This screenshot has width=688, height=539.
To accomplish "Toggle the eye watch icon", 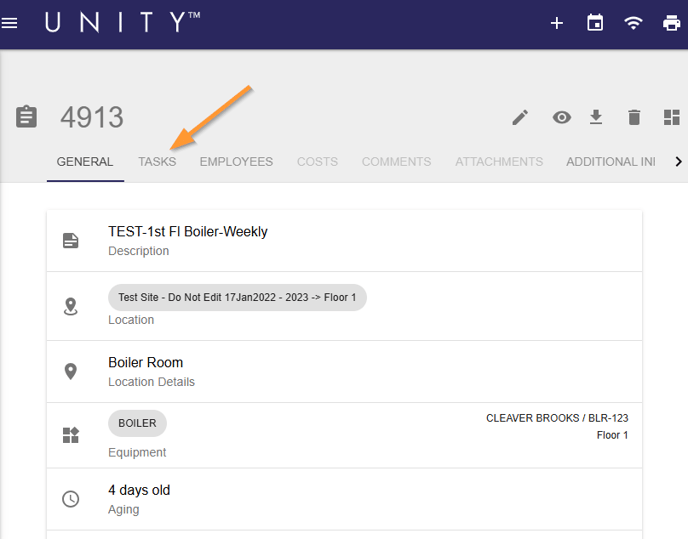I will tap(562, 117).
